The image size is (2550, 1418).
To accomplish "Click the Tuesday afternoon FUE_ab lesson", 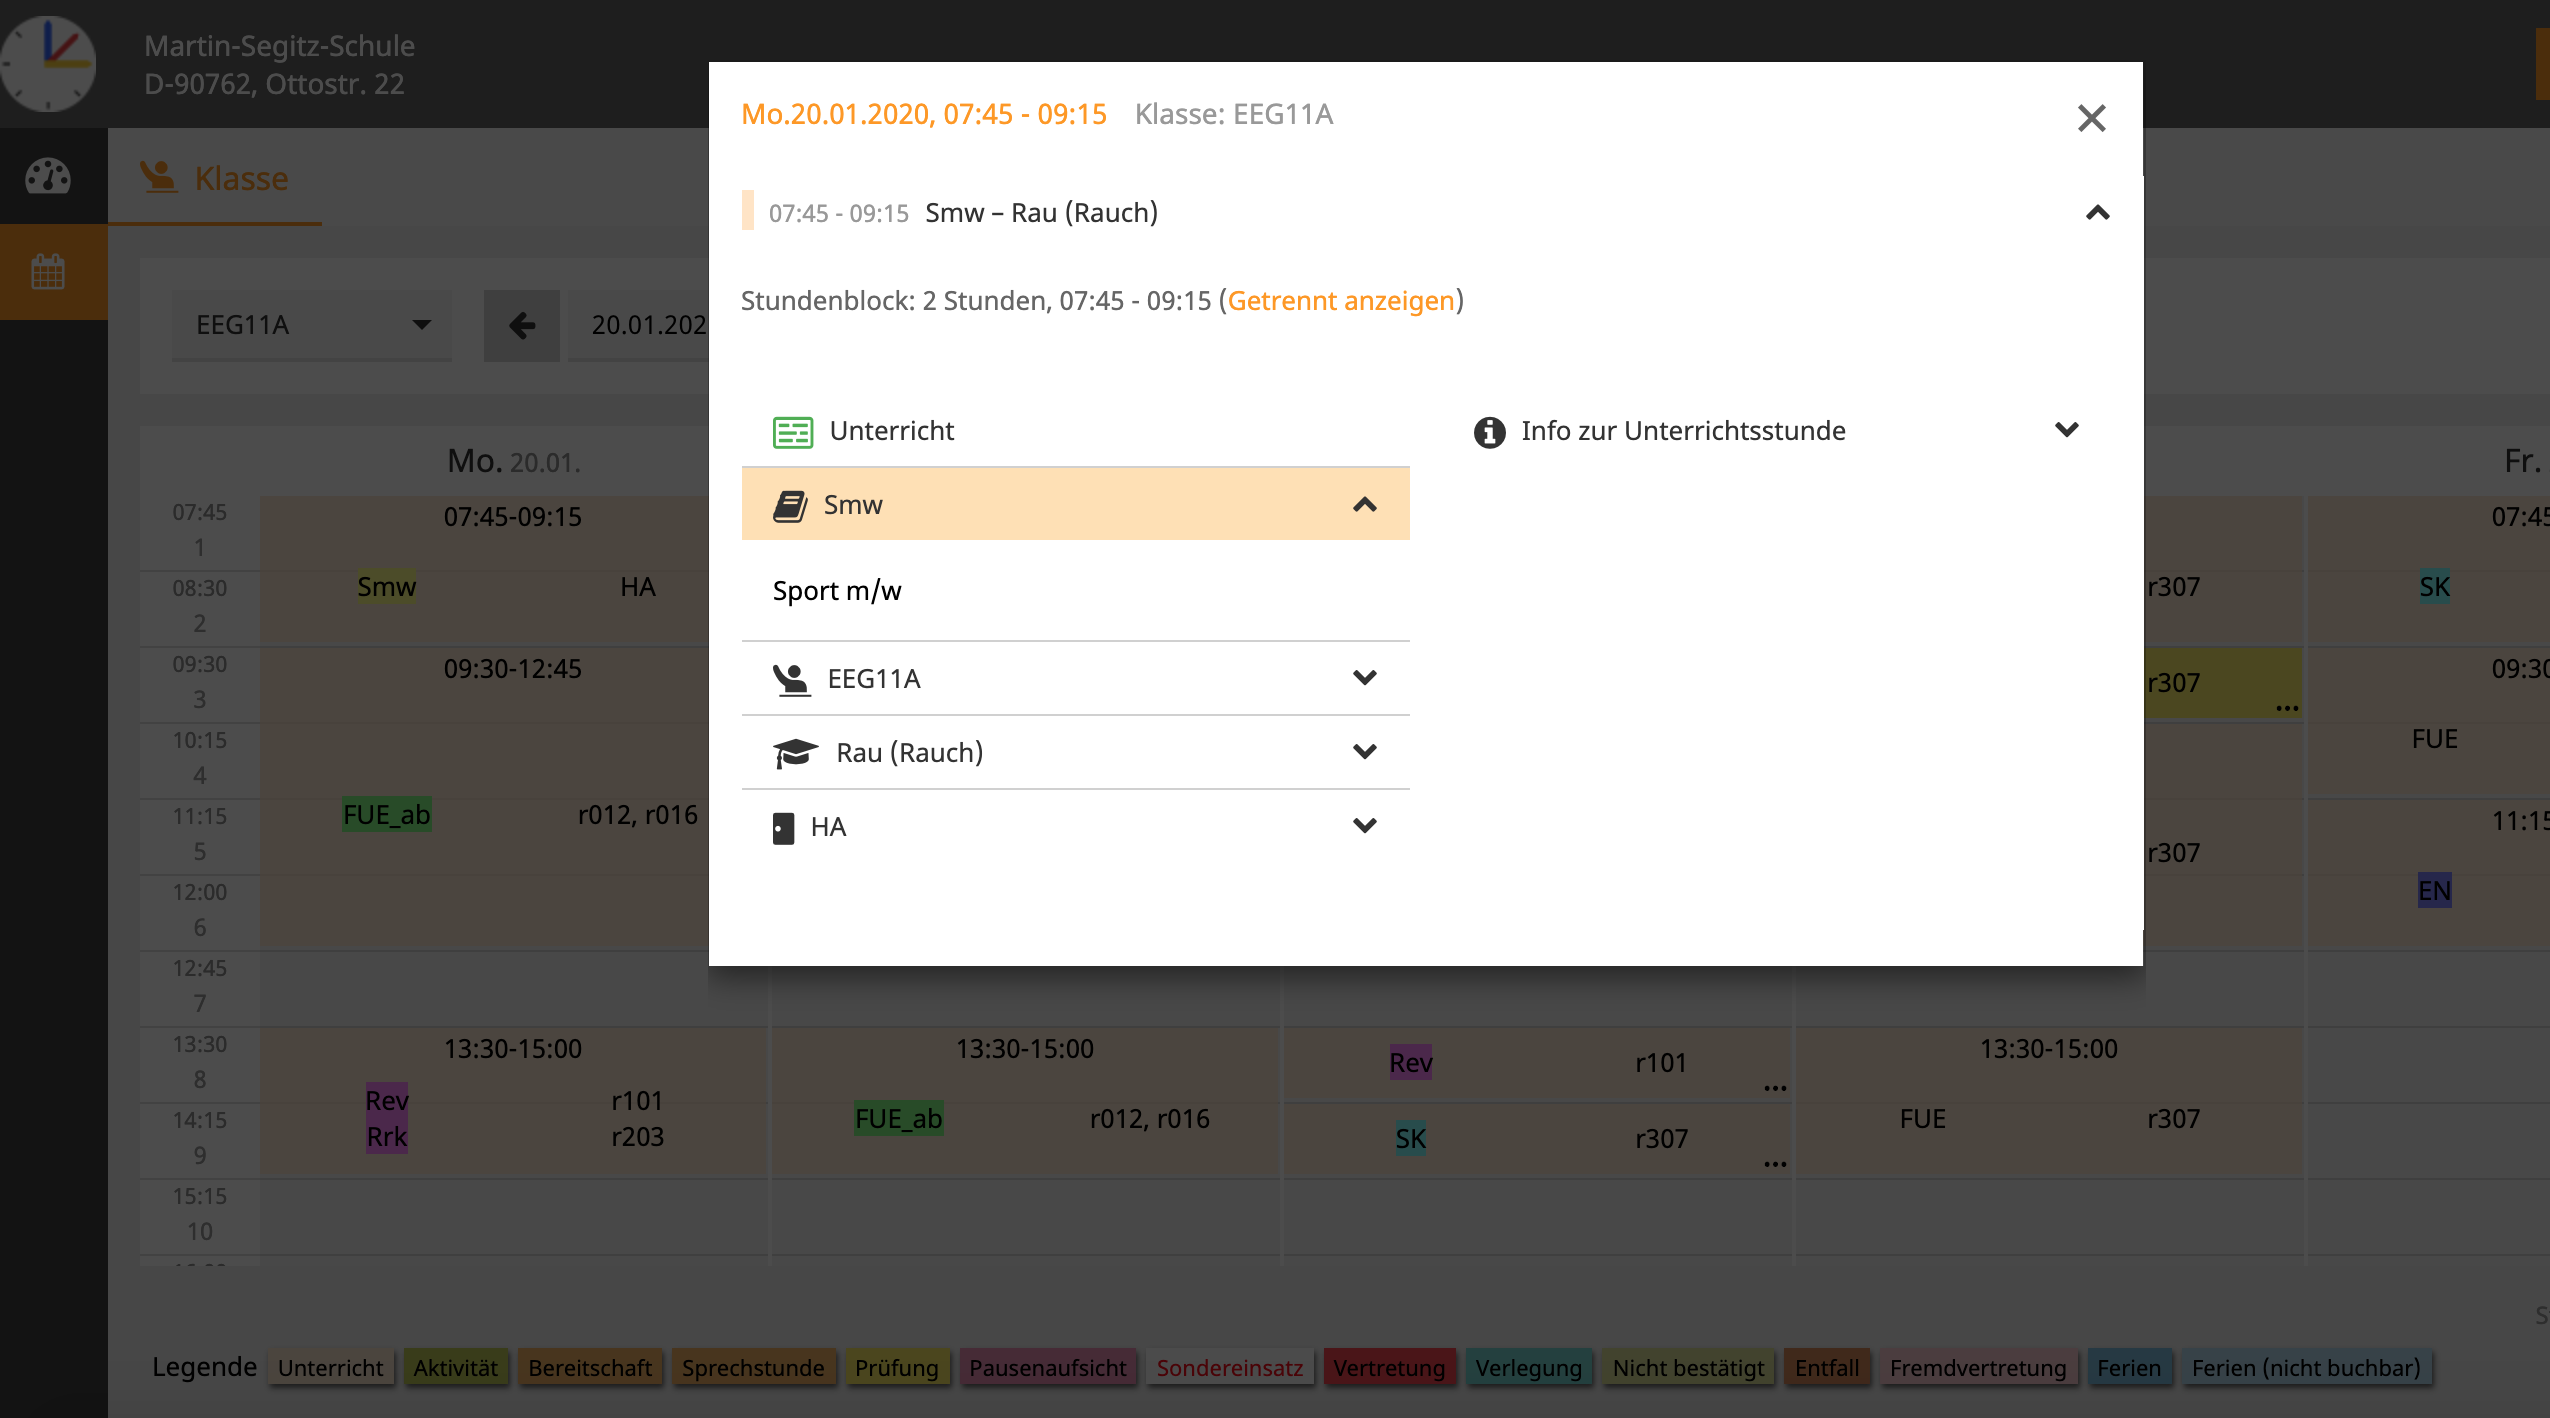I will (898, 1118).
